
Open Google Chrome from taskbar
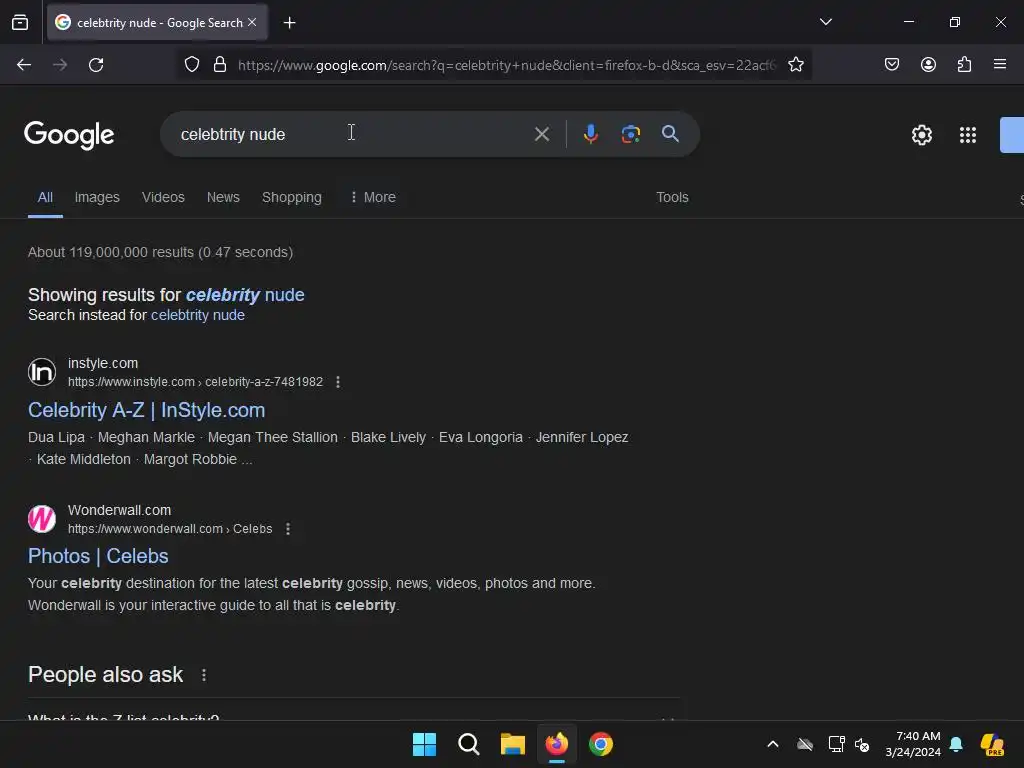tap(601, 744)
